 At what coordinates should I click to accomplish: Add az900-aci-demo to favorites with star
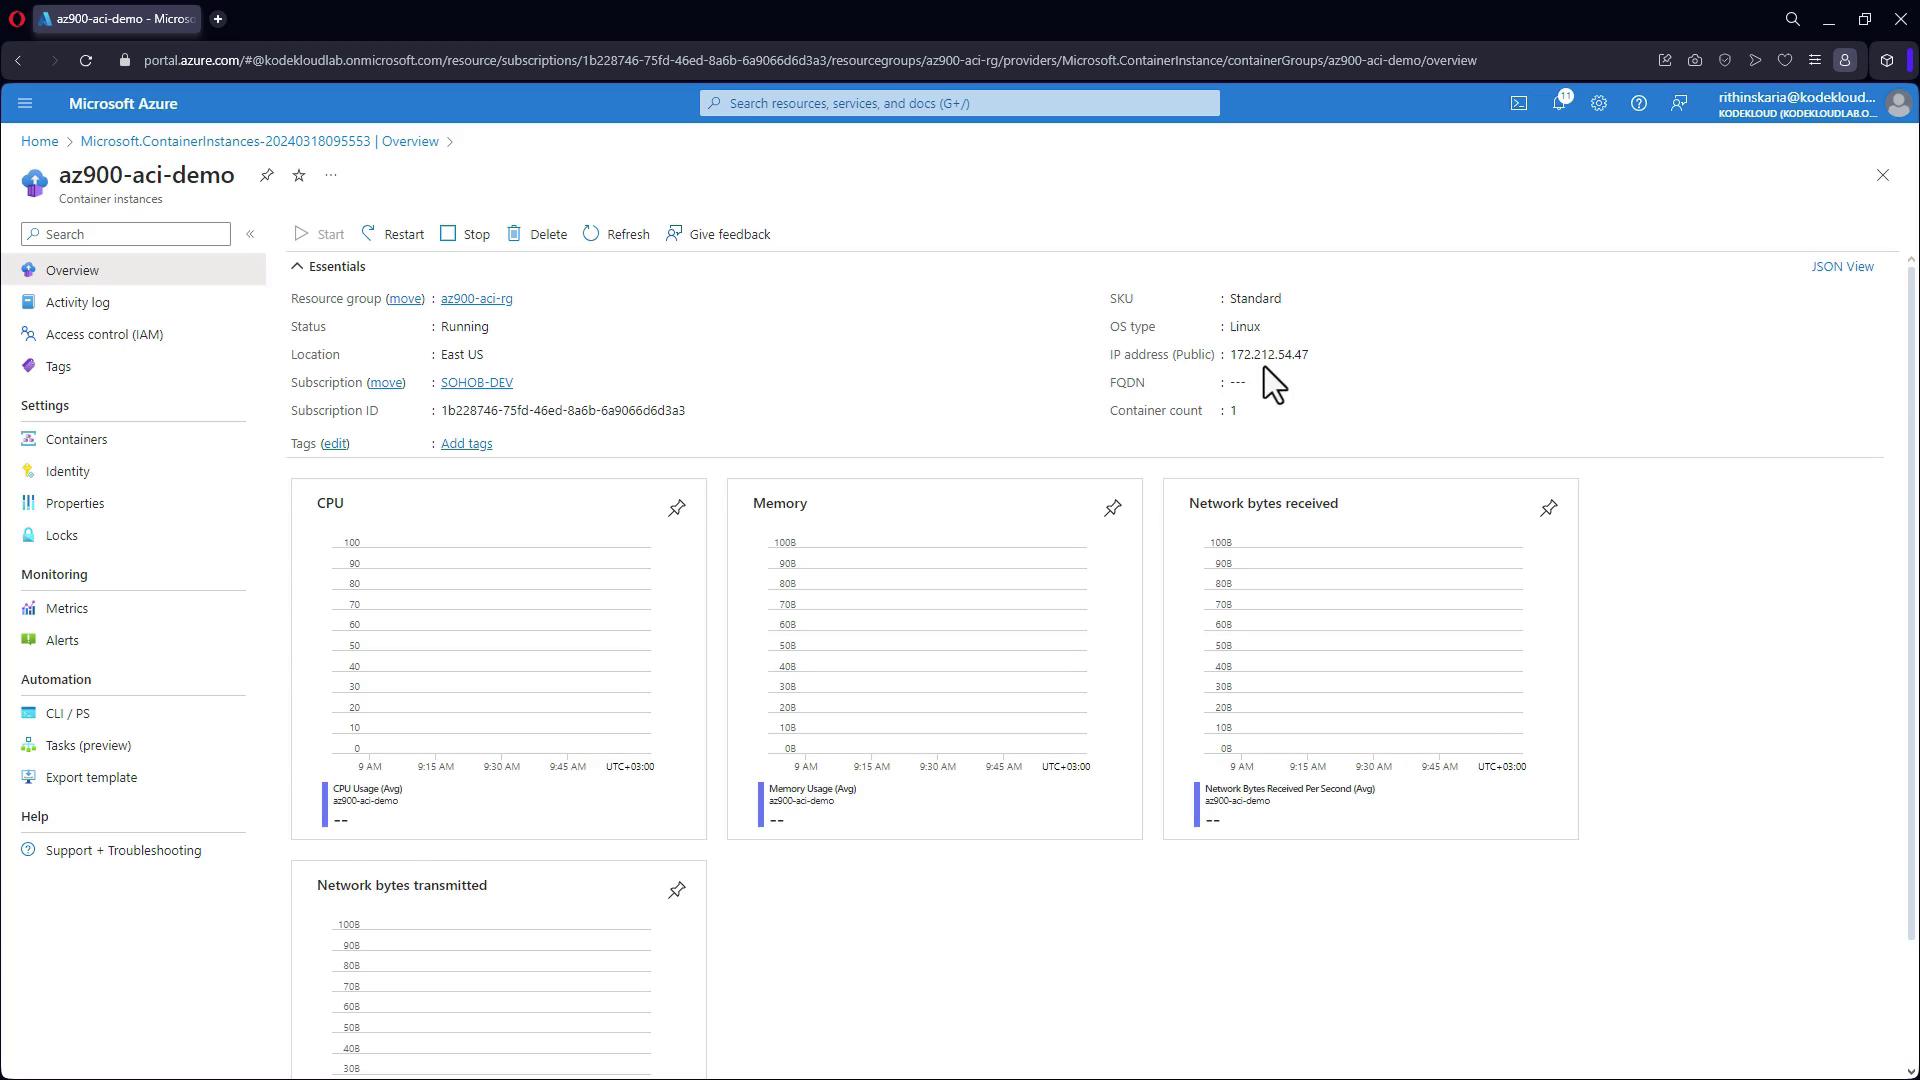pyautogui.click(x=299, y=175)
